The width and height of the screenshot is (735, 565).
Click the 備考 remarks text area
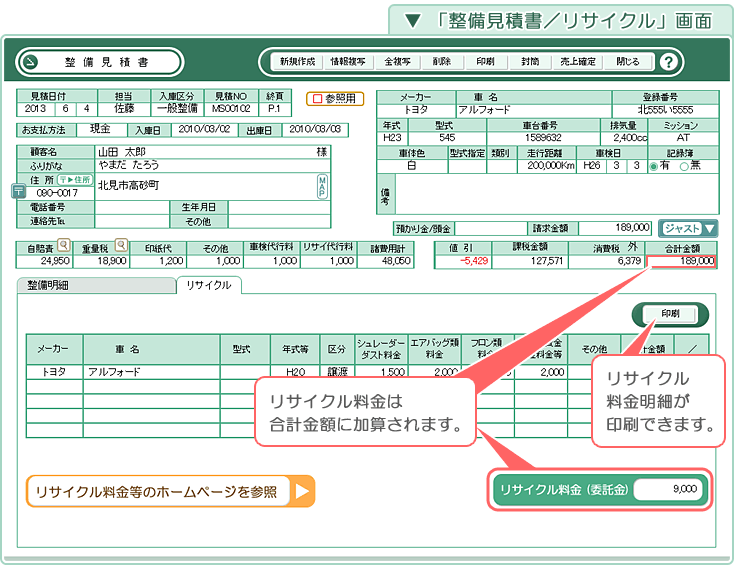point(556,194)
